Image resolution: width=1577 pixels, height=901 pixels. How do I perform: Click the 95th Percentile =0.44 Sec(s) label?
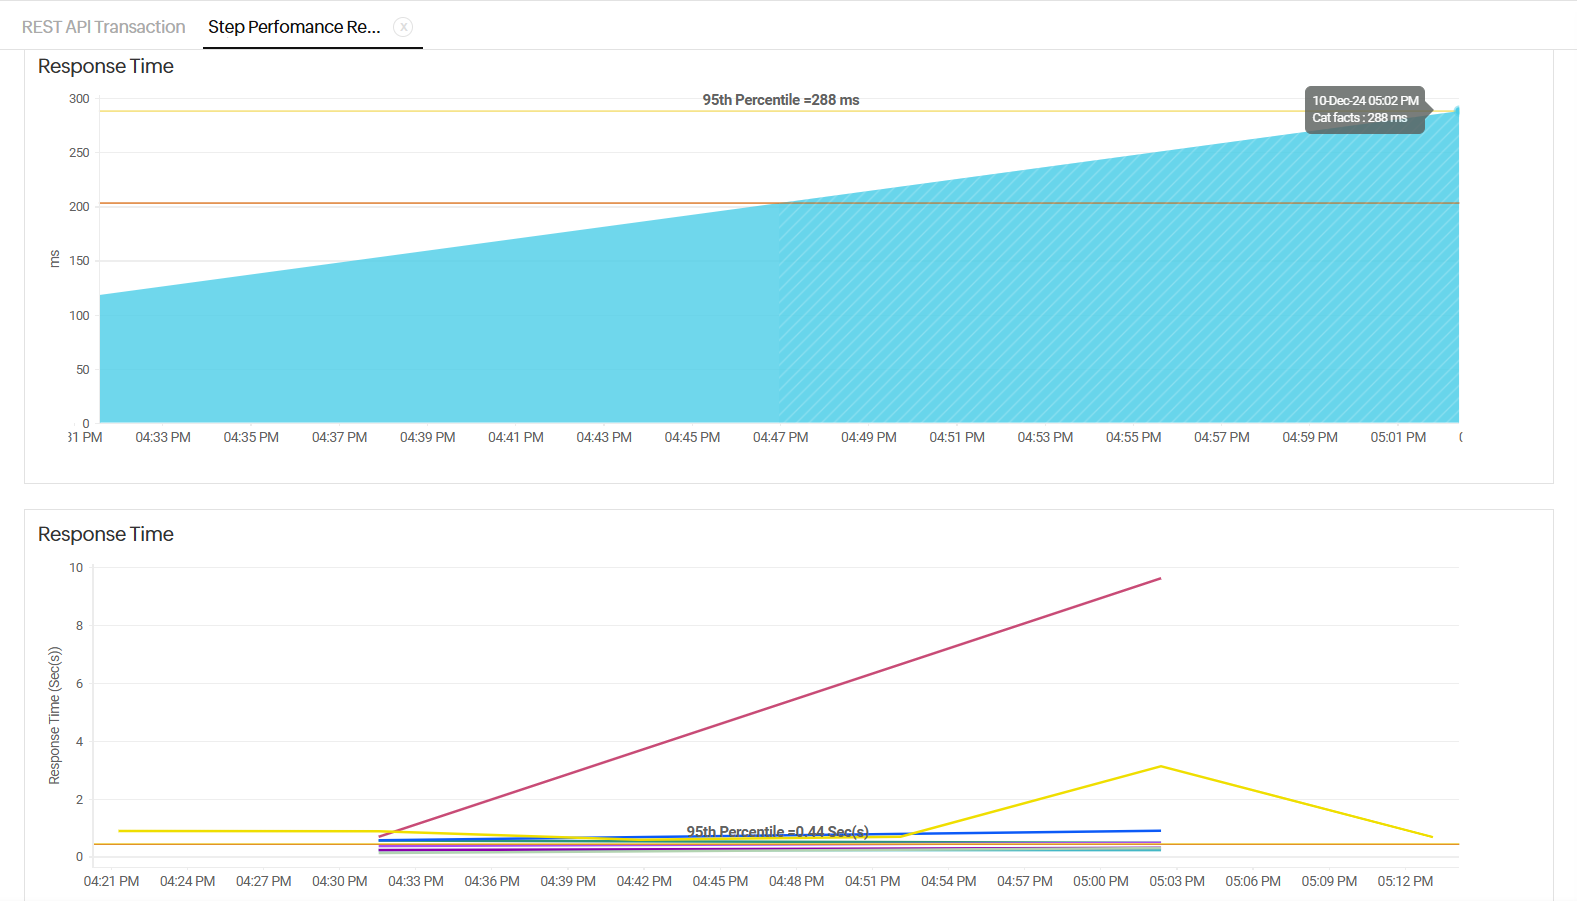point(777,831)
